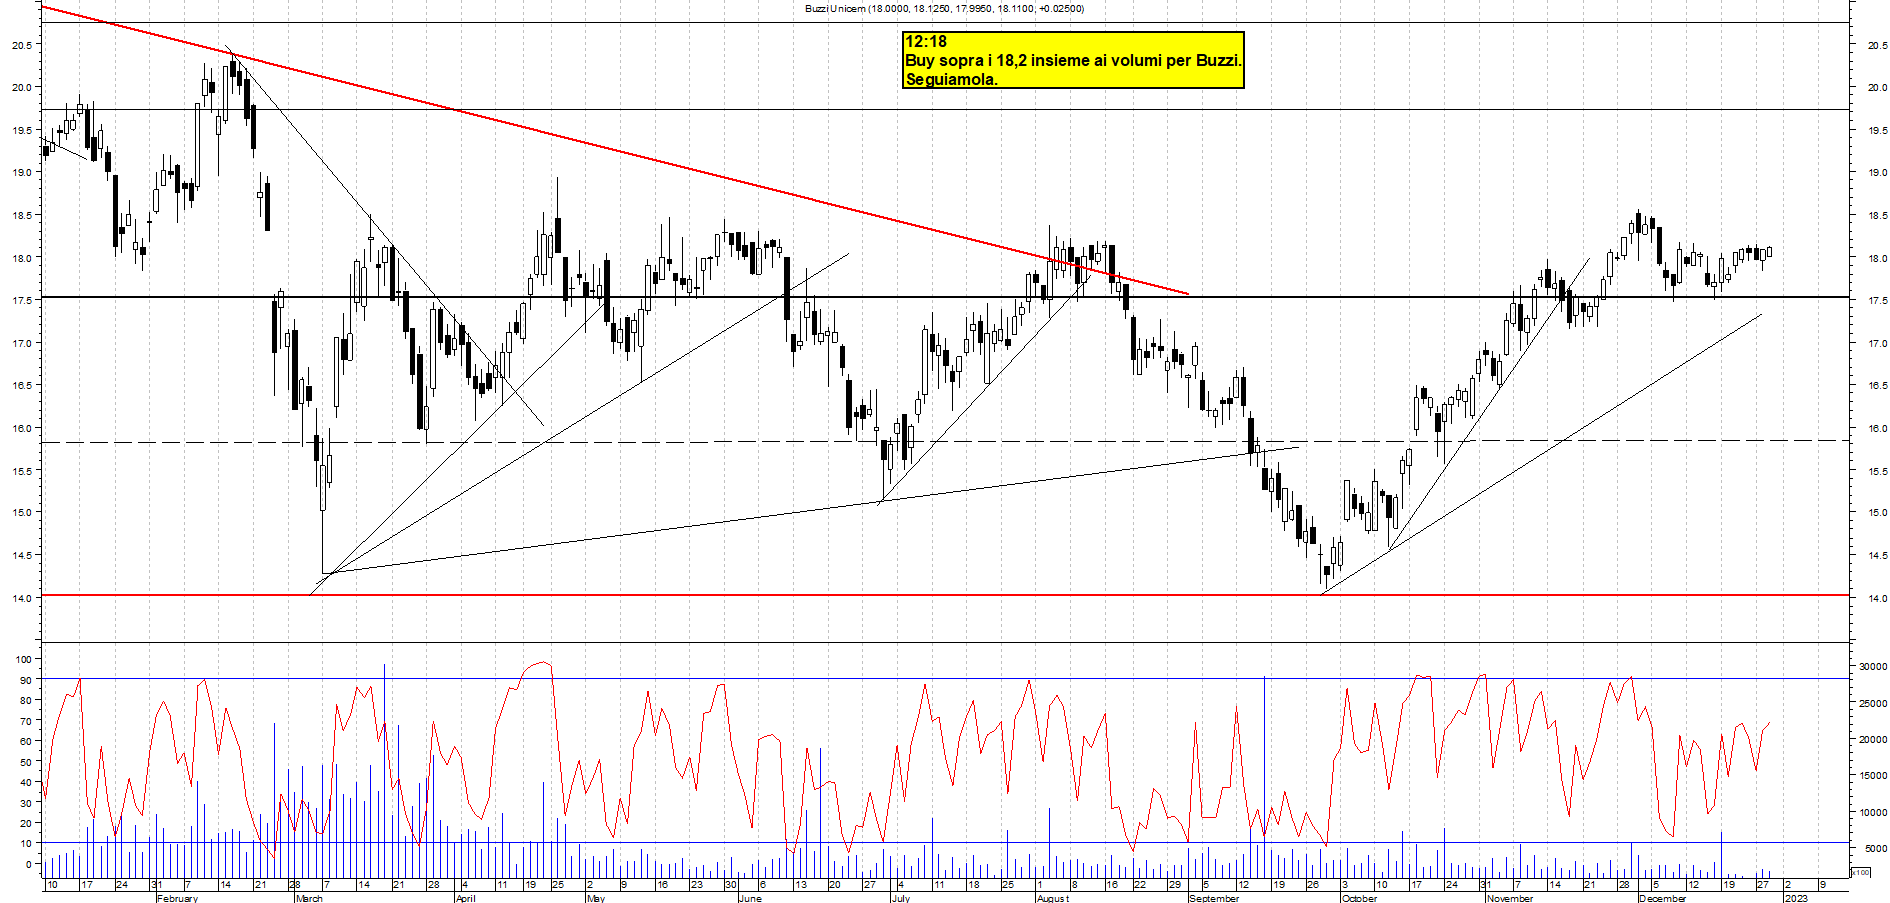
Task: Click '17.5' on the left price axis
Action: click(21, 300)
